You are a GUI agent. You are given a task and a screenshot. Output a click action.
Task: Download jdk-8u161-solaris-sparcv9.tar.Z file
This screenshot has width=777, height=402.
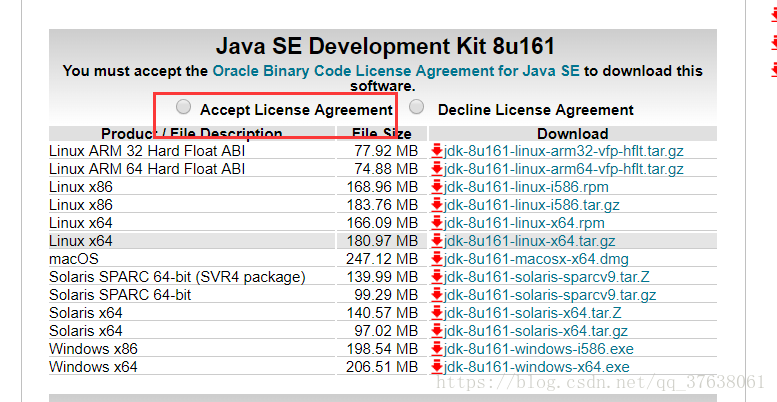coord(547,277)
